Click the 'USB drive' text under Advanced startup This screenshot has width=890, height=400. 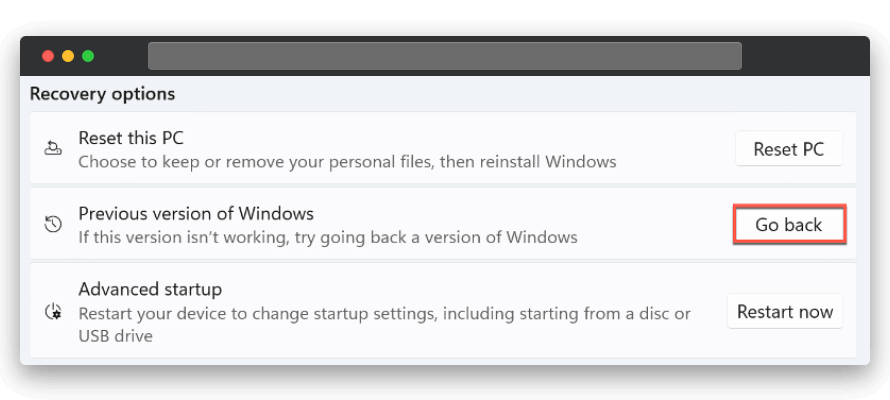(x=116, y=336)
